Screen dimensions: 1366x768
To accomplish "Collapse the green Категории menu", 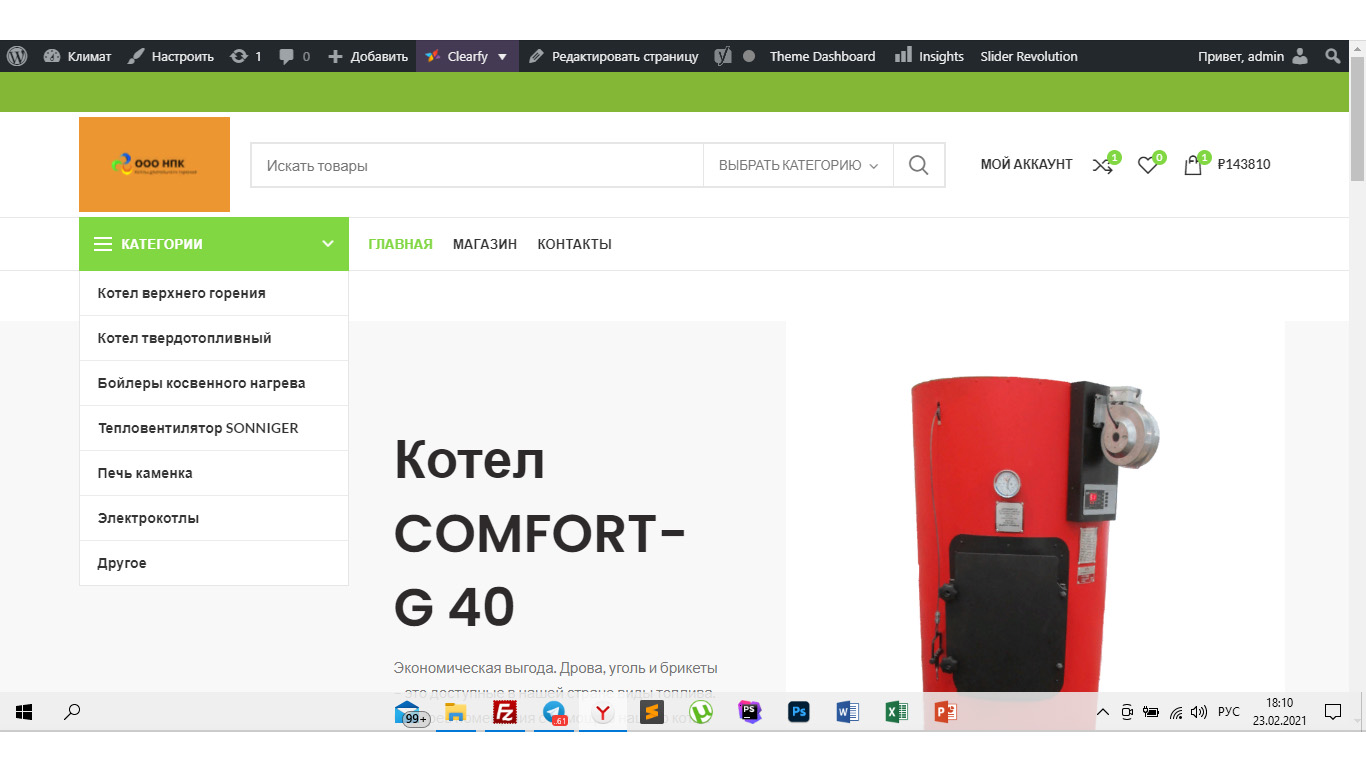I will (214, 244).
